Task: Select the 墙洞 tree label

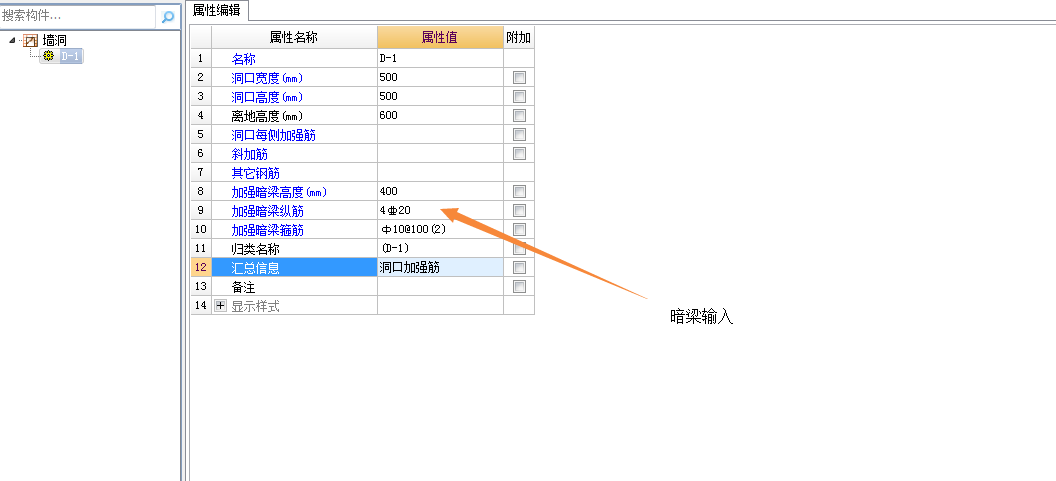Action: [55, 41]
